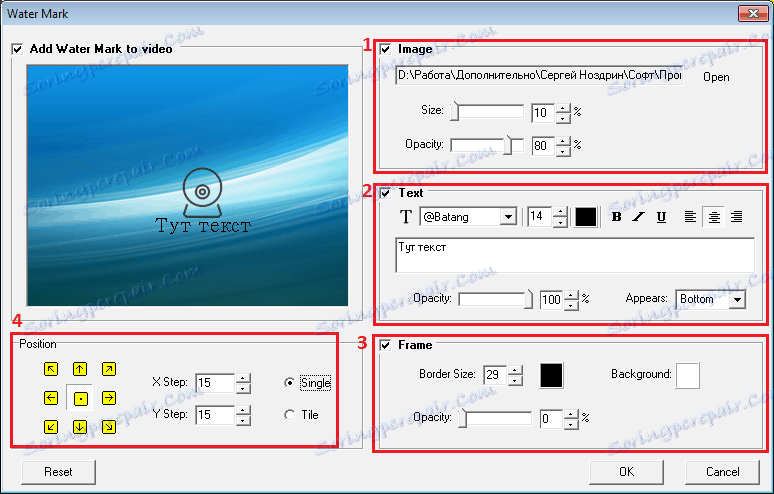
Task: Increase Y Step spinner value
Action: click(243, 411)
